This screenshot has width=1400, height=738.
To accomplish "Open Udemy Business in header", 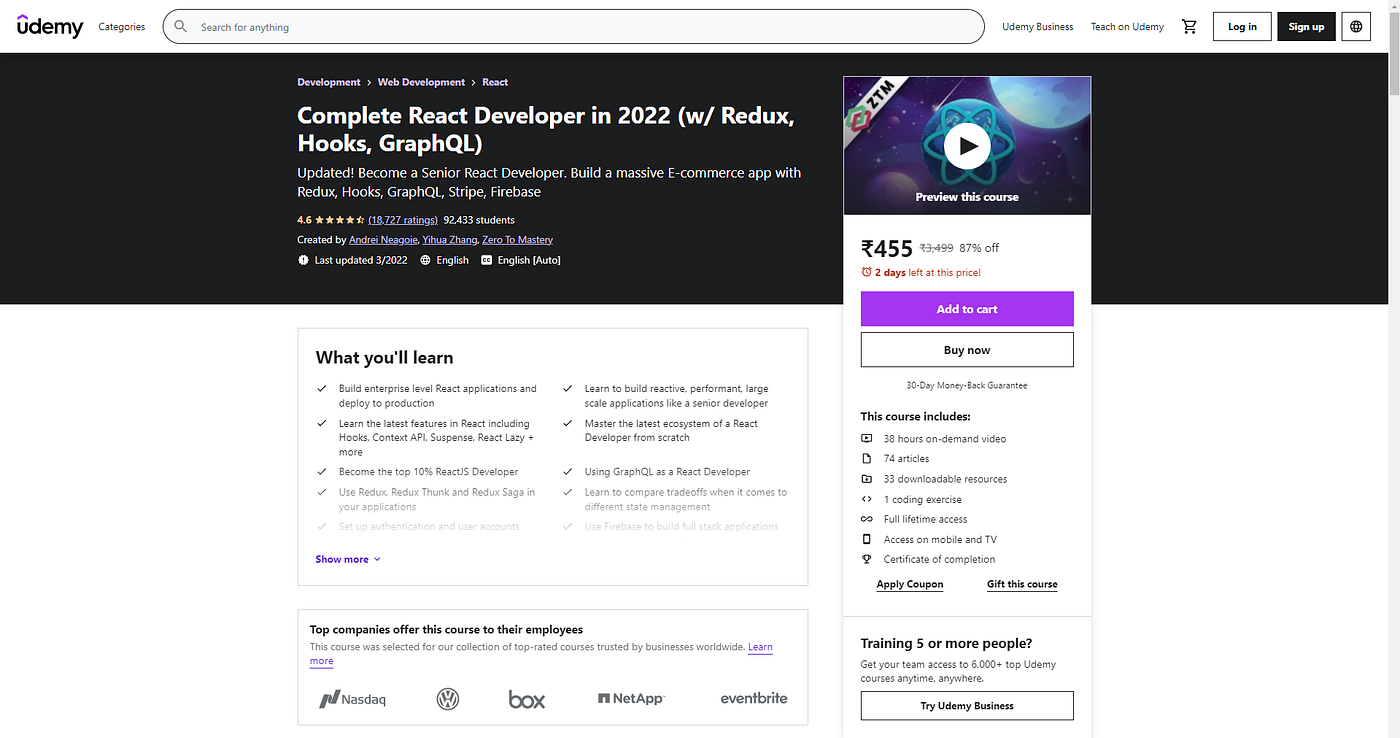I will point(1038,27).
